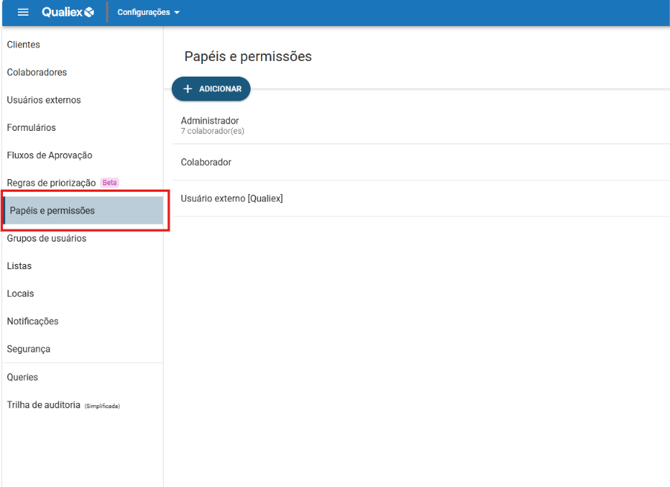
Task: Open Clientes in the sidebar
Action: tap(24, 45)
